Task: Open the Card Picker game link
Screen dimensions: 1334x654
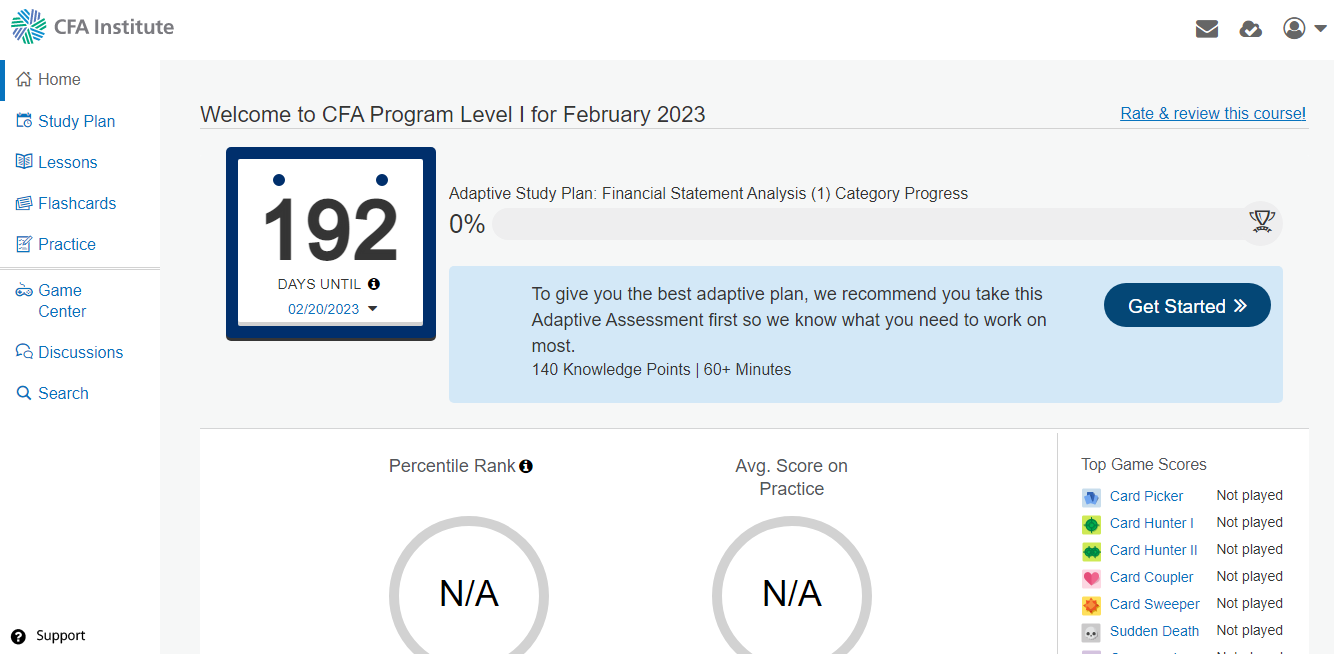Action: point(1146,496)
